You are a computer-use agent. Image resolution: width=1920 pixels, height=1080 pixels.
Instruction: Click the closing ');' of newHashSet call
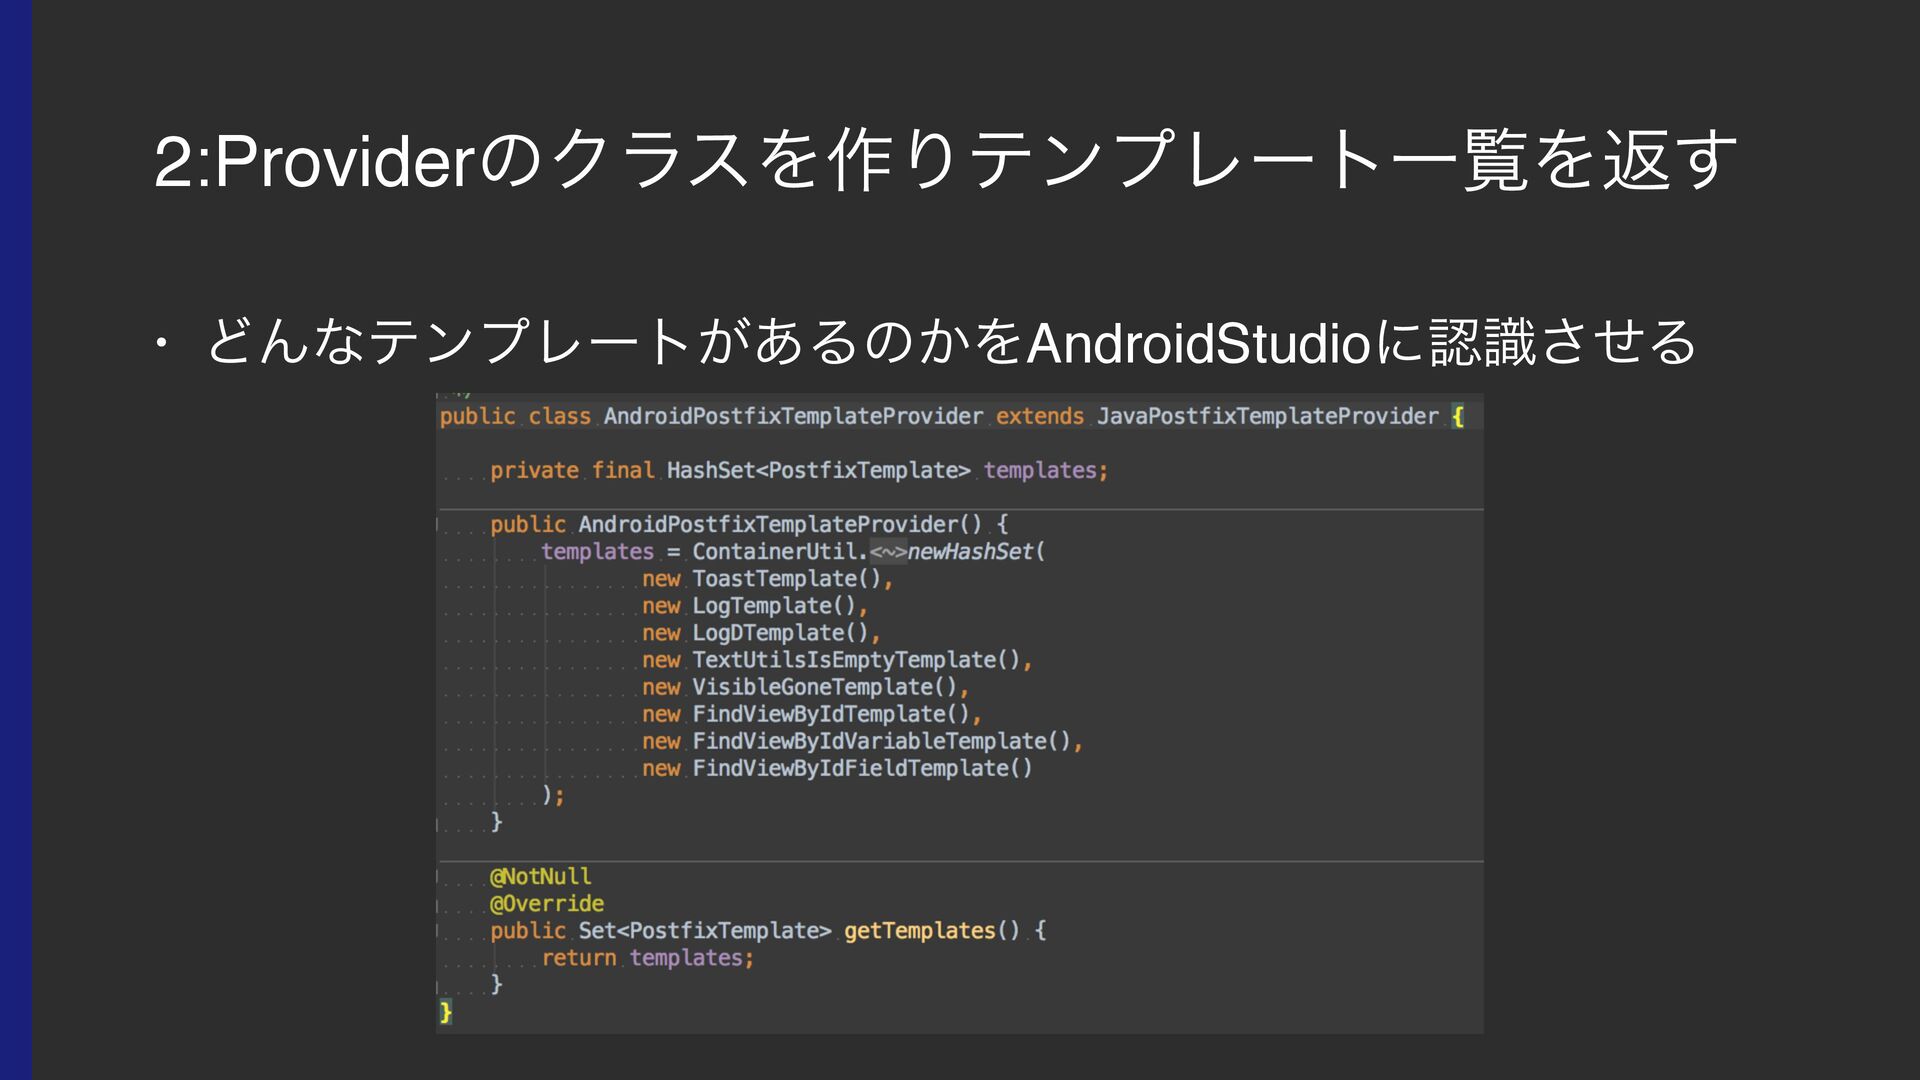click(x=553, y=795)
